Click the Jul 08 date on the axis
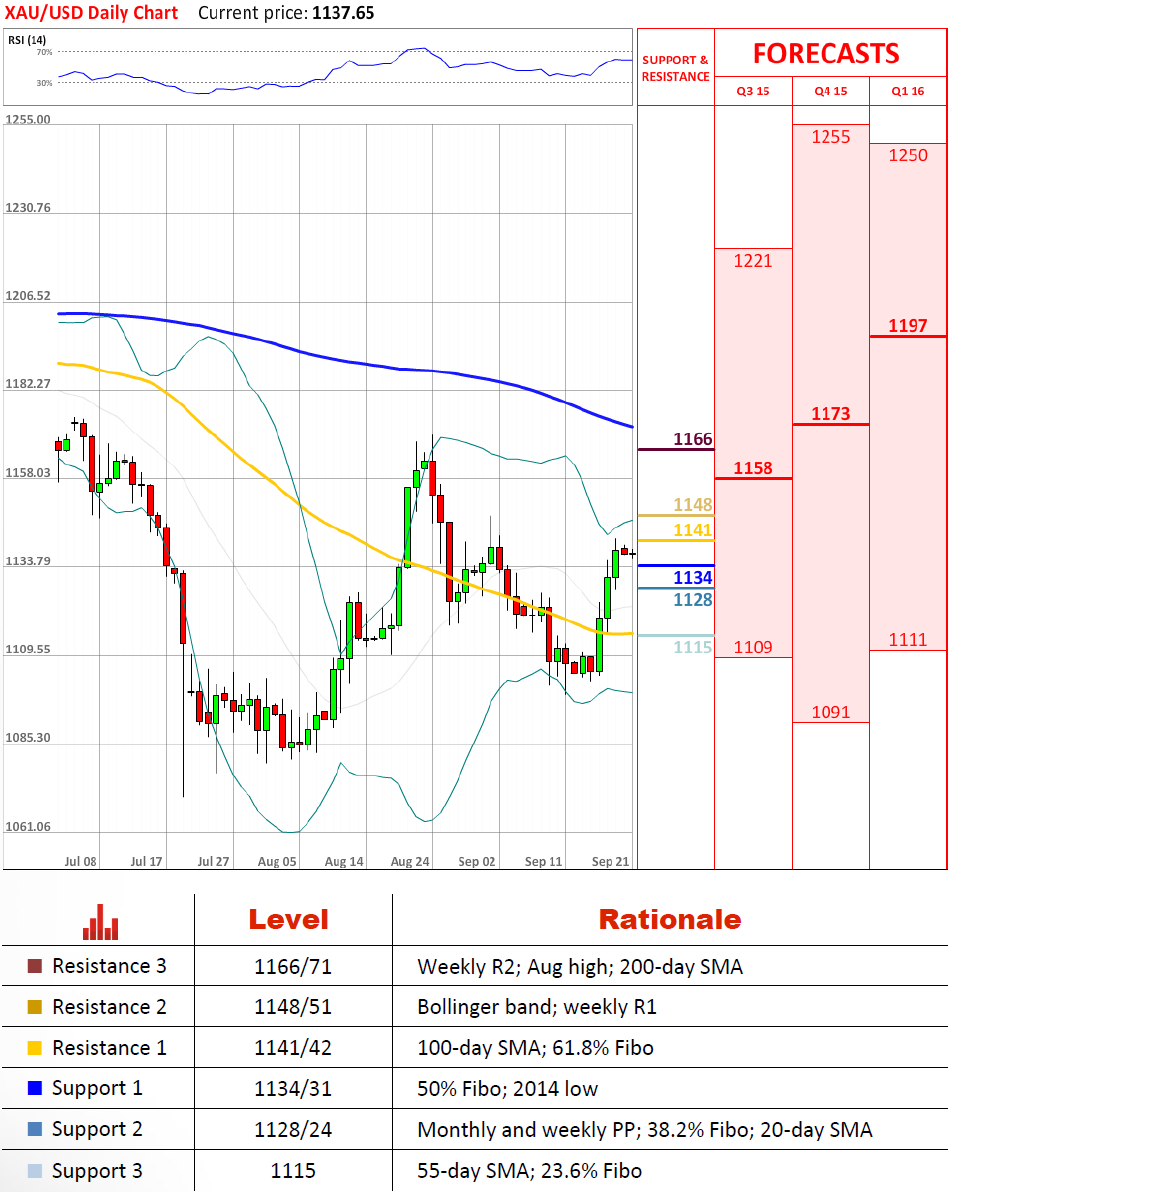The height and width of the screenshot is (1192, 1152). pos(80,861)
